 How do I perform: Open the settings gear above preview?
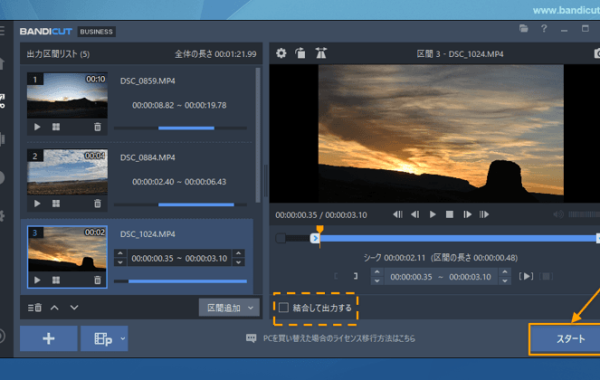281,53
